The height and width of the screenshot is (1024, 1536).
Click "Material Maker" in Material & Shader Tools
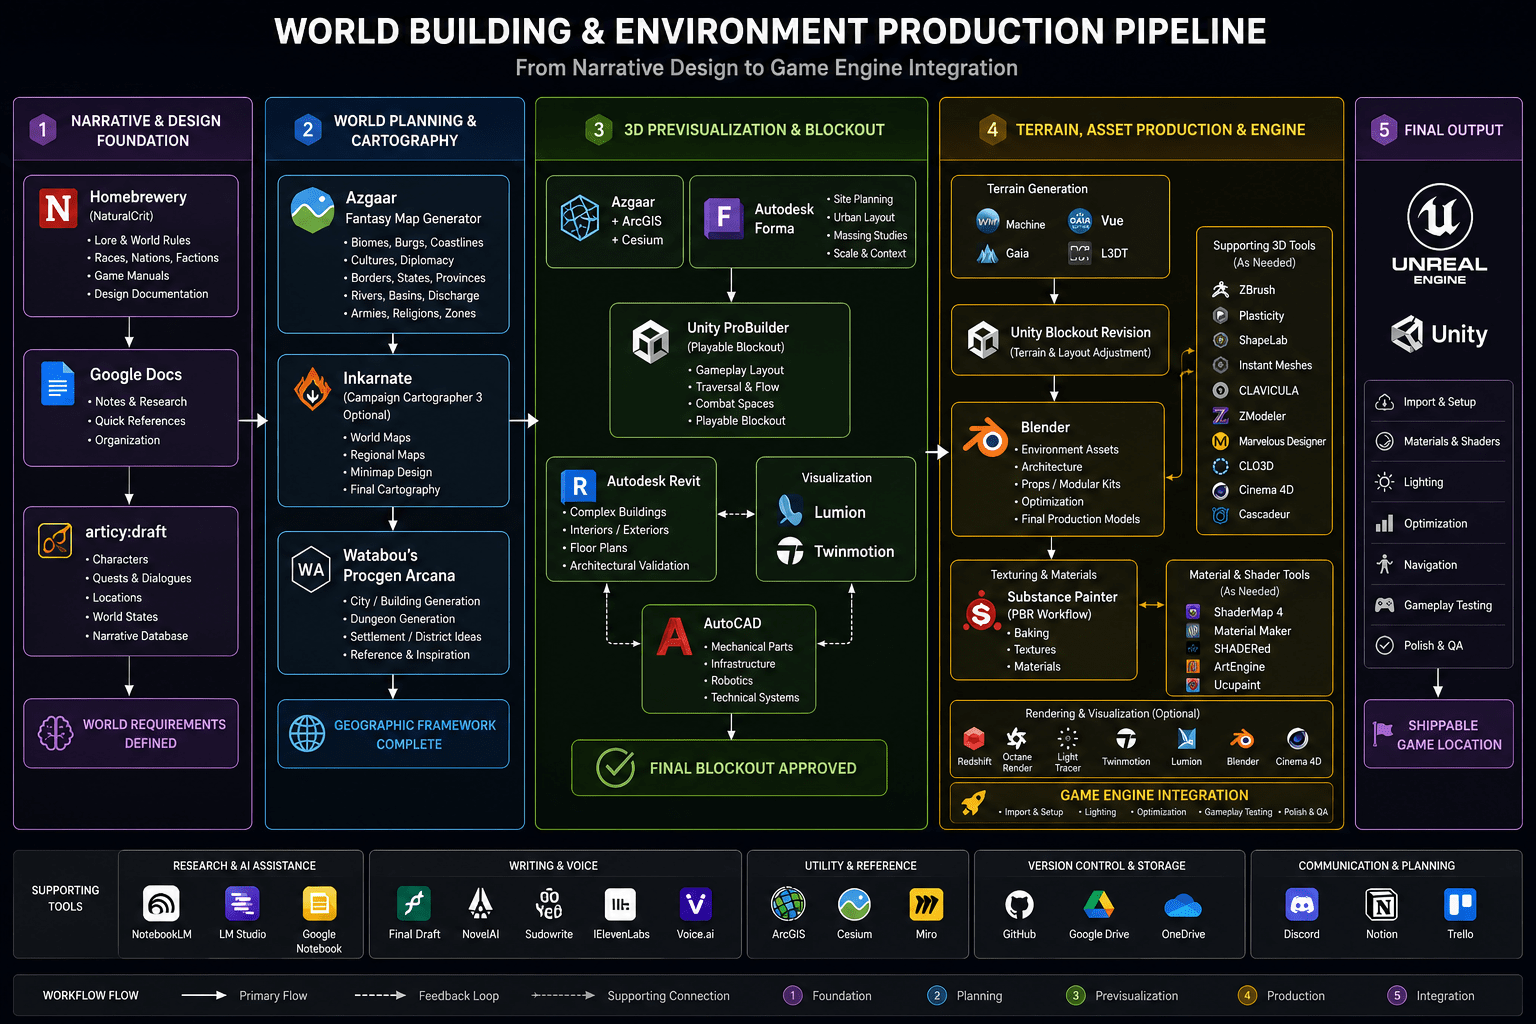[1252, 631]
